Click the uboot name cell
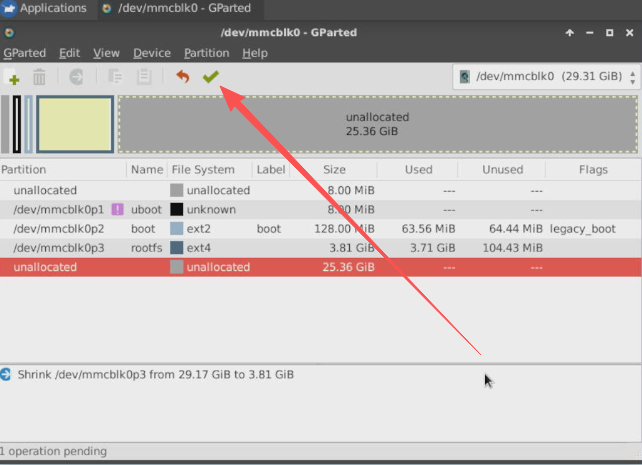This screenshot has height=465, width=642. click(x=146, y=210)
